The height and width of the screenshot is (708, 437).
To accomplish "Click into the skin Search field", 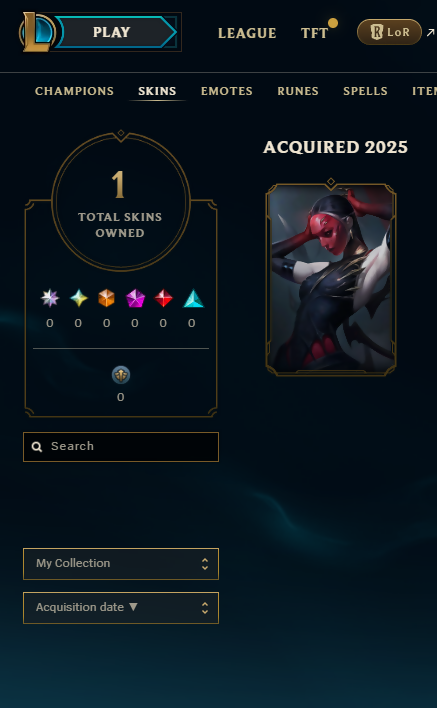I will (121, 447).
